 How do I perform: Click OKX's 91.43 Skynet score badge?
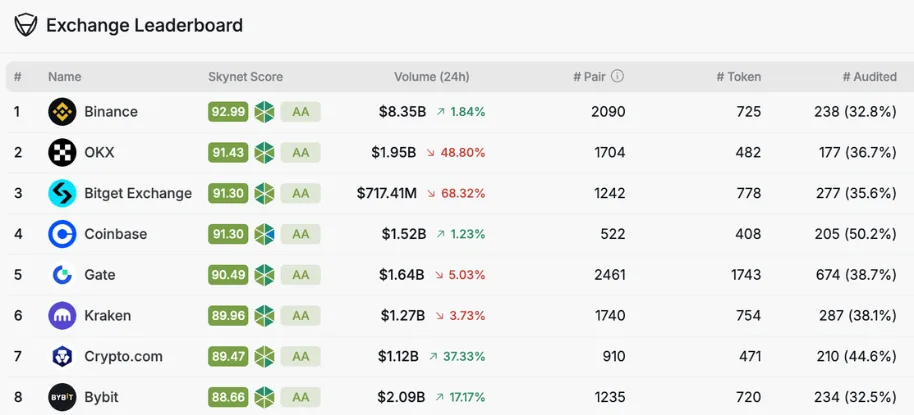point(228,153)
